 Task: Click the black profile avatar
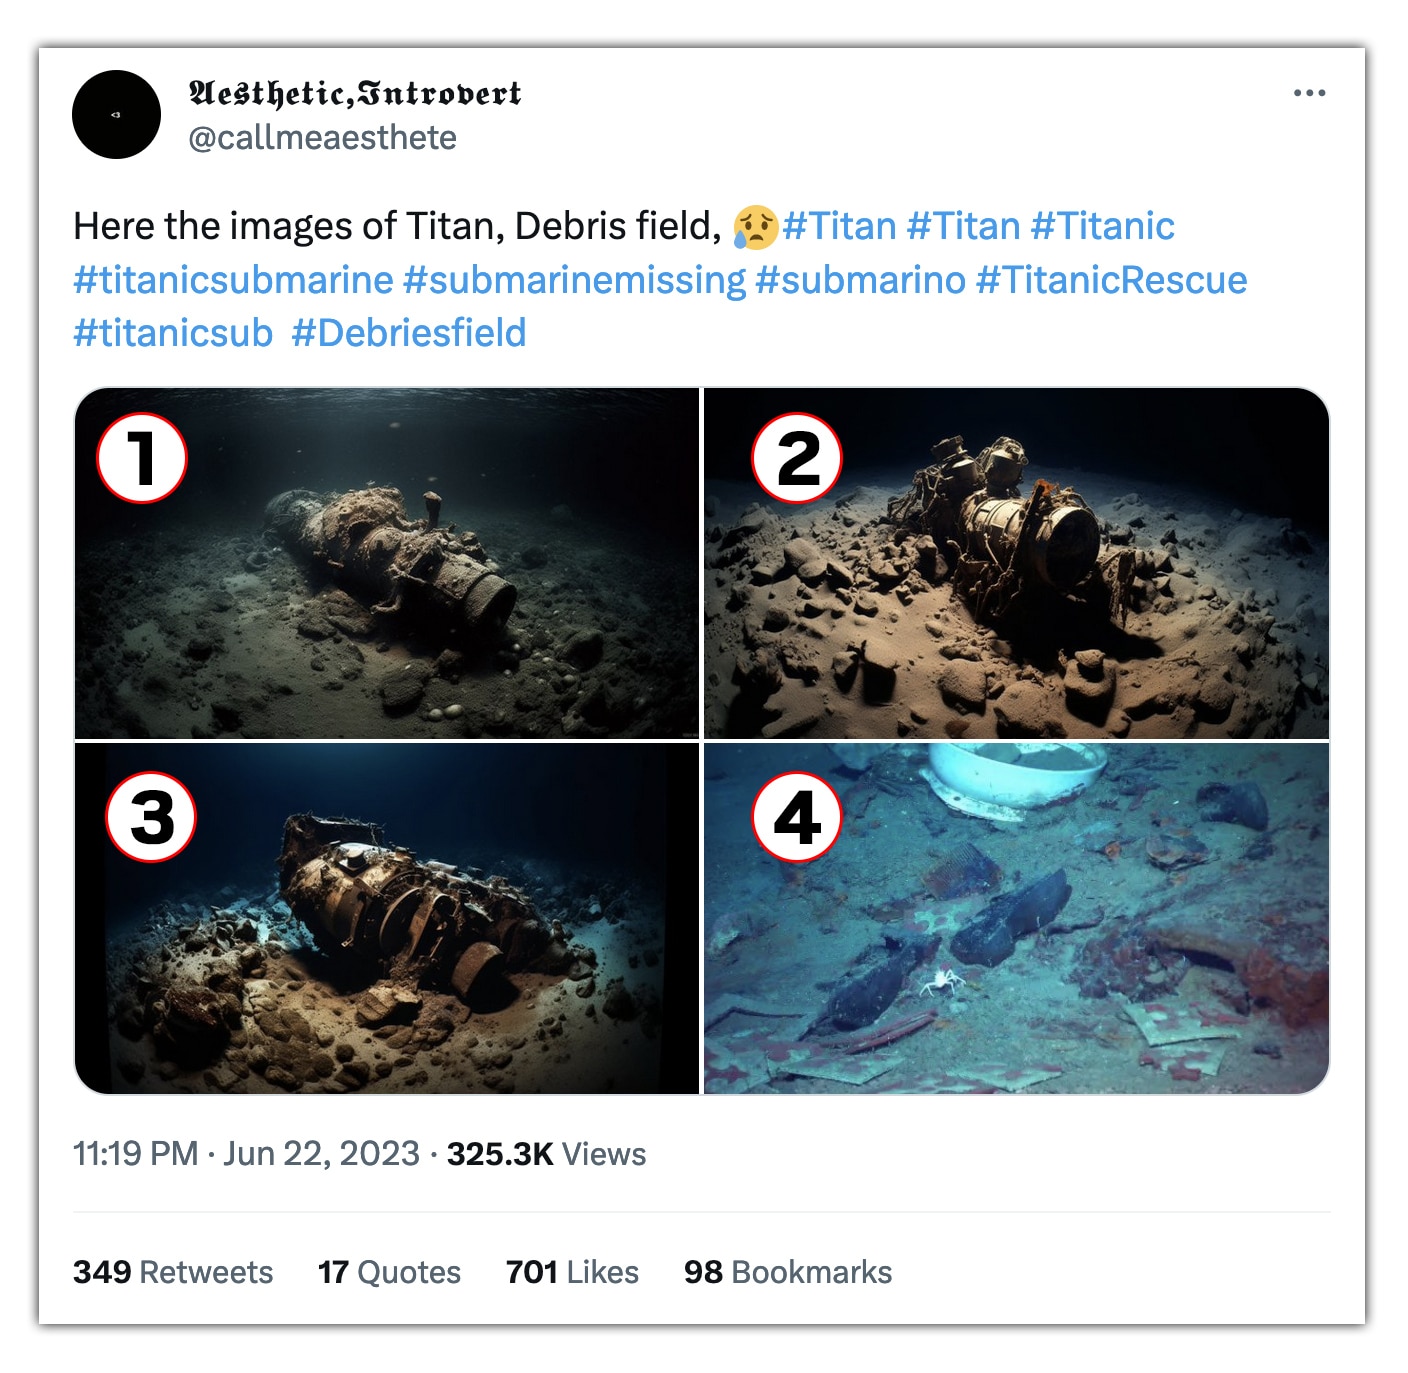[116, 115]
